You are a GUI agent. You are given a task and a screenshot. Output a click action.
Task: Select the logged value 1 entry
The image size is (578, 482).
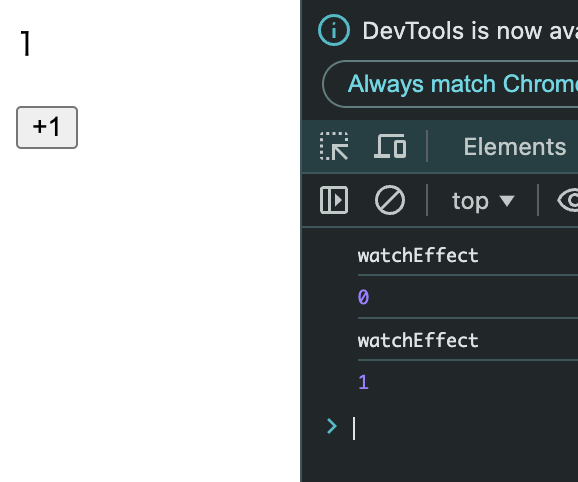pyautogui.click(x=363, y=382)
